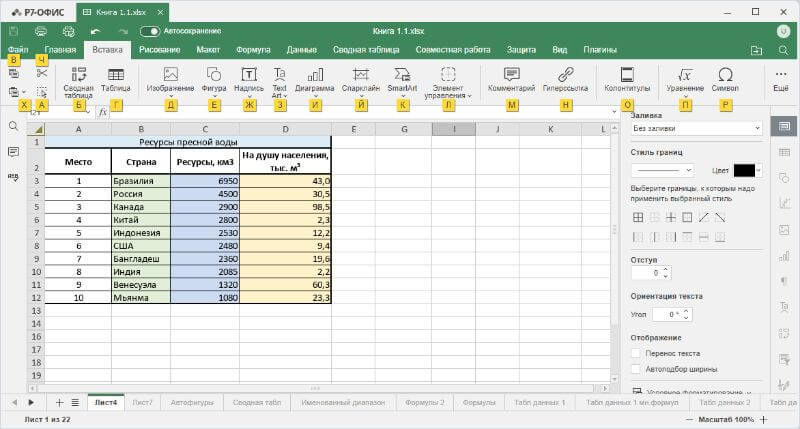The height and width of the screenshot is (429, 800).
Task: Open the file location icon at top right
Action: coord(757,50)
